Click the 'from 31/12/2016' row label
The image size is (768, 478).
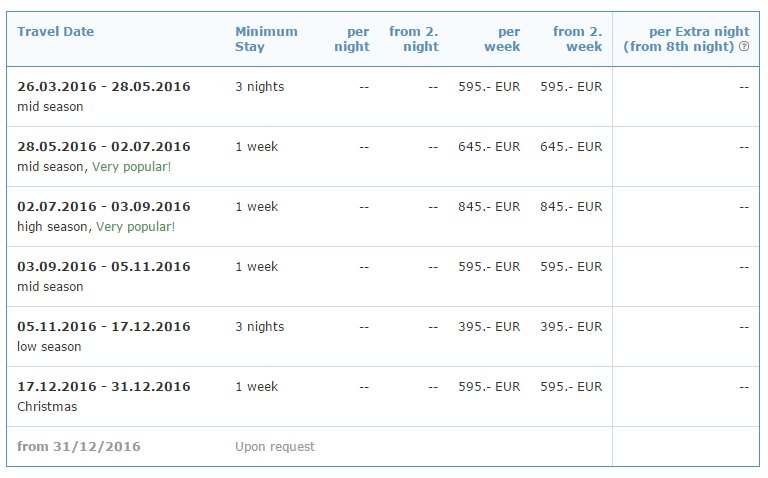click(x=79, y=447)
